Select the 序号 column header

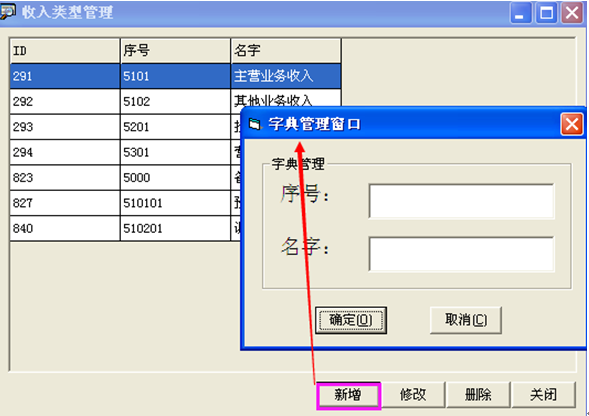tap(175, 51)
